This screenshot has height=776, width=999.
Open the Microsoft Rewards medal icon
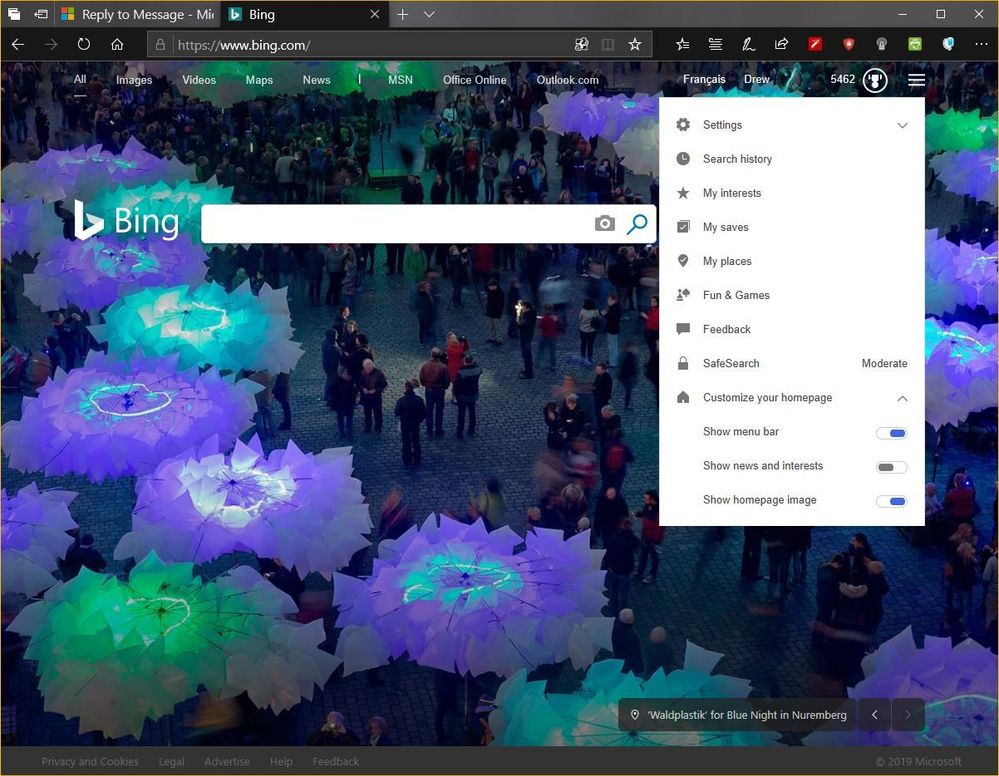pyautogui.click(x=875, y=80)
